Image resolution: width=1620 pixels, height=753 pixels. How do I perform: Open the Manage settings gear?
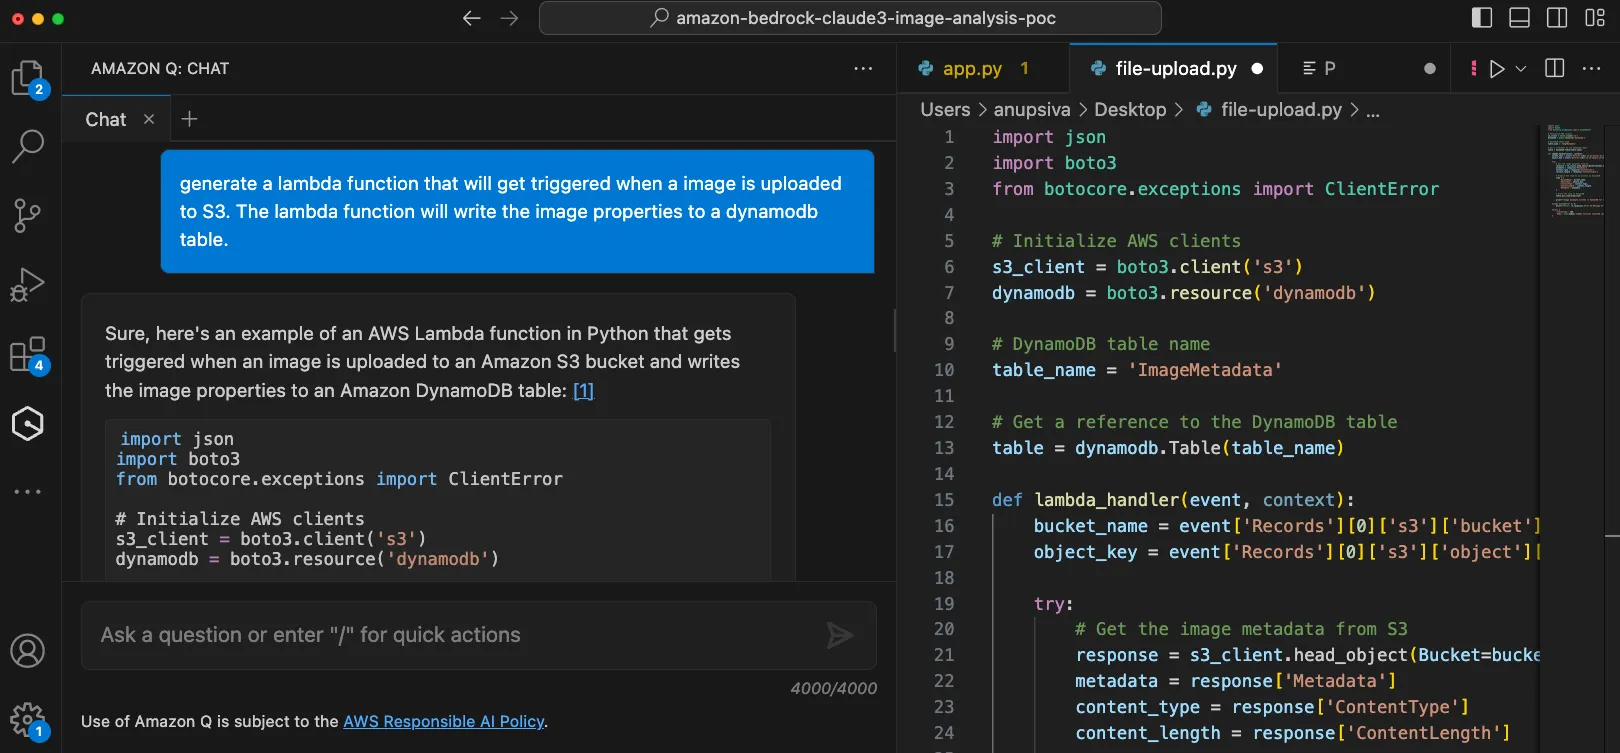[x=27, y=720]
